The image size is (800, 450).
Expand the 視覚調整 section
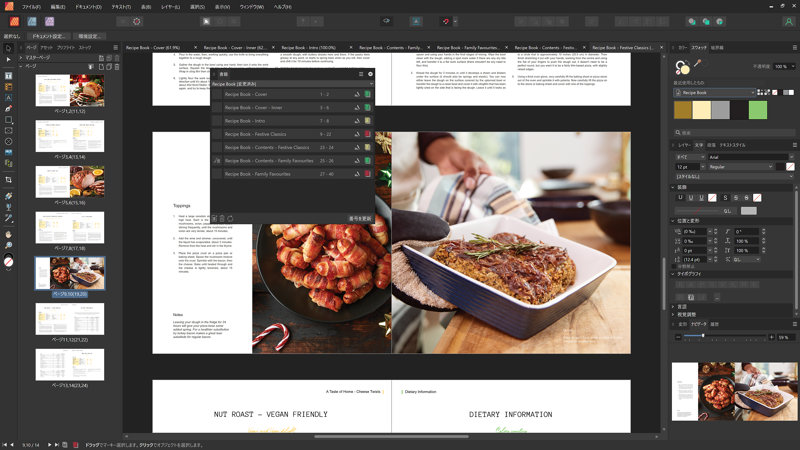click(x=673, y=315)
